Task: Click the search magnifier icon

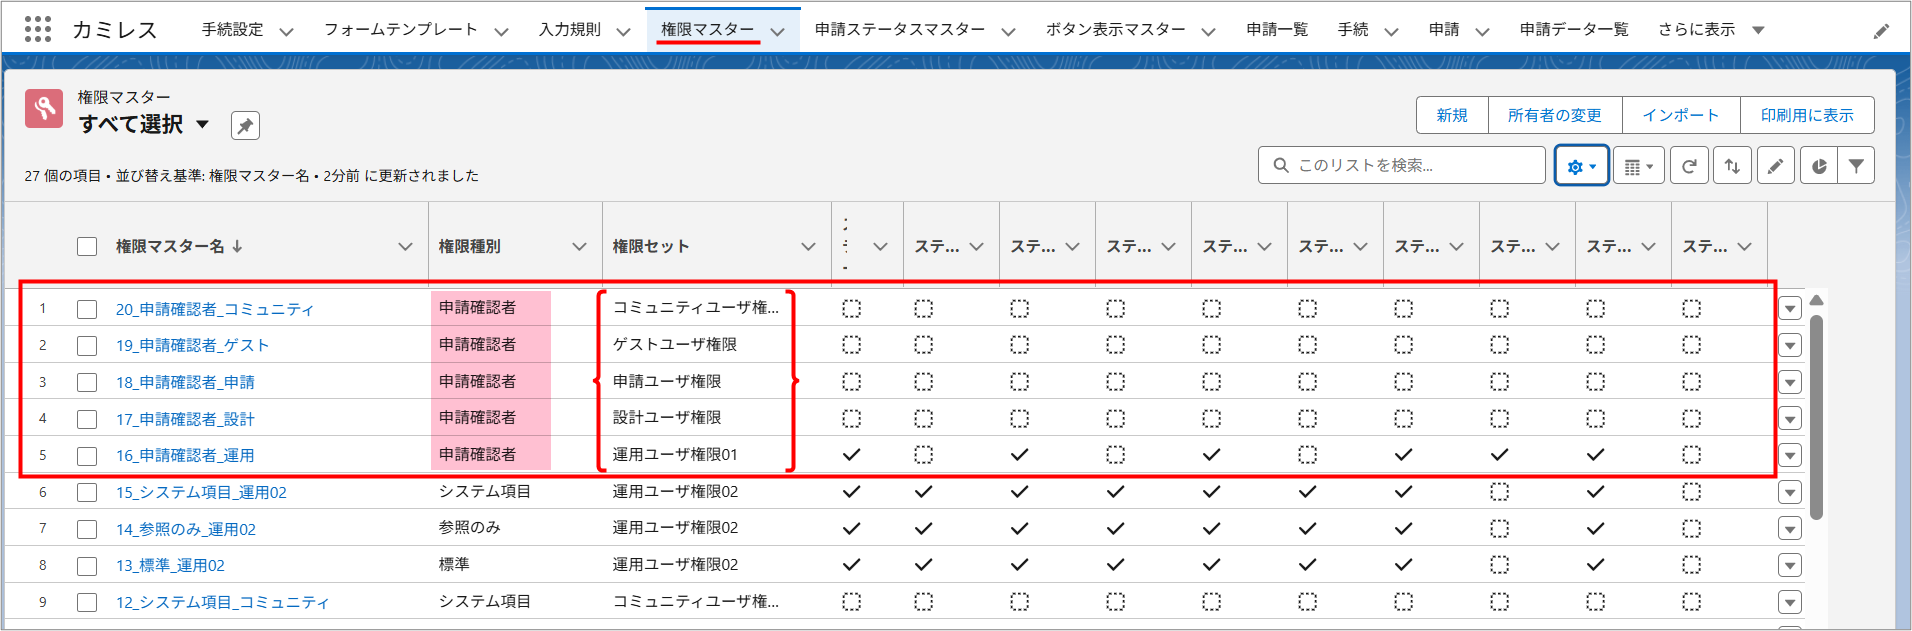Action: (1280, 165)
